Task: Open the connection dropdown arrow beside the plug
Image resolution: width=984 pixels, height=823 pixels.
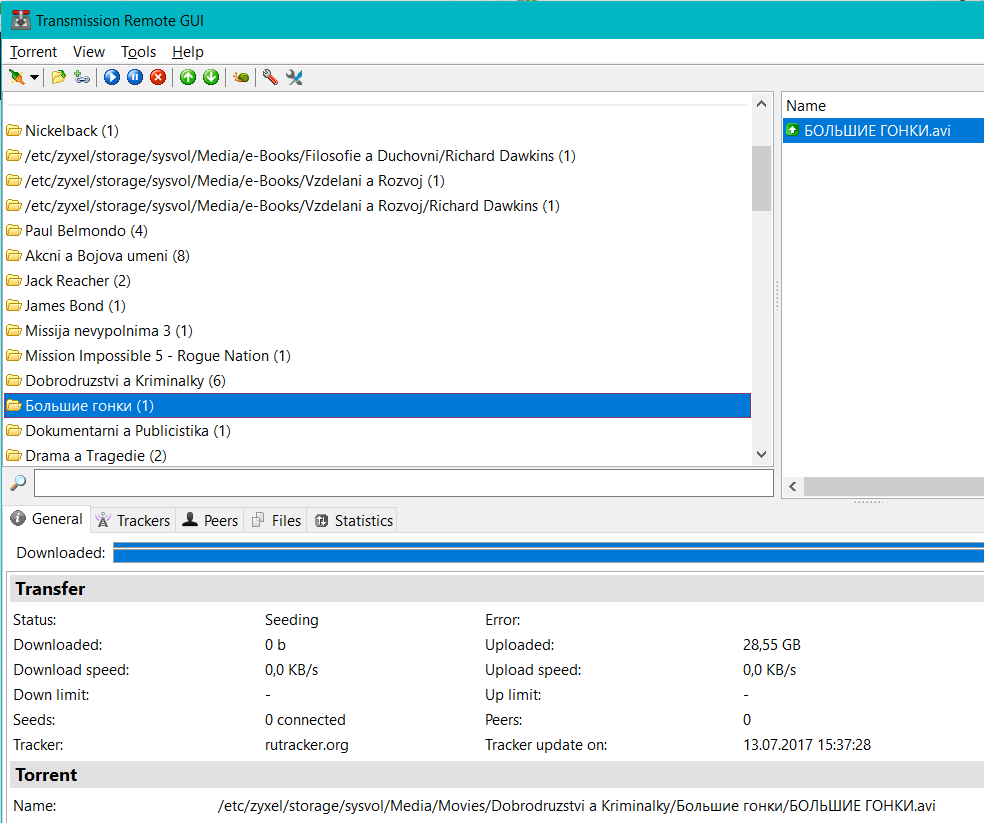Action: [35, 78]
